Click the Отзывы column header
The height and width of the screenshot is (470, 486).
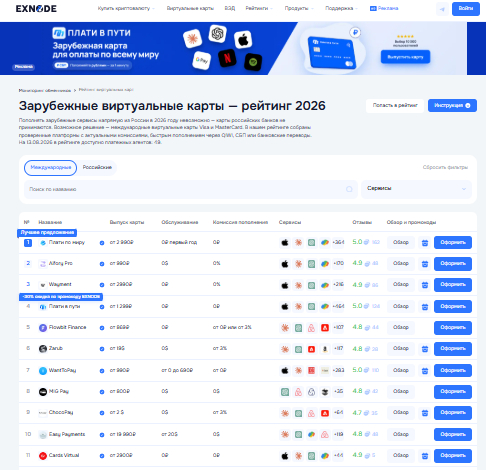362,222
